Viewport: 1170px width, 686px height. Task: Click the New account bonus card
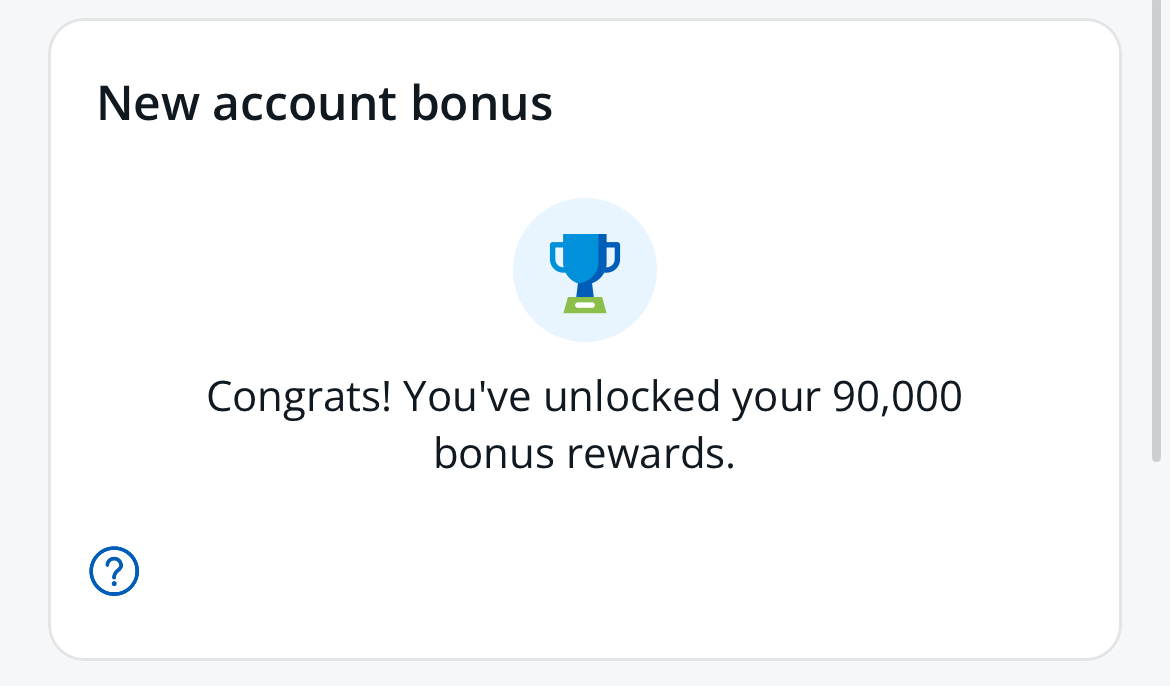coord(585,340)
